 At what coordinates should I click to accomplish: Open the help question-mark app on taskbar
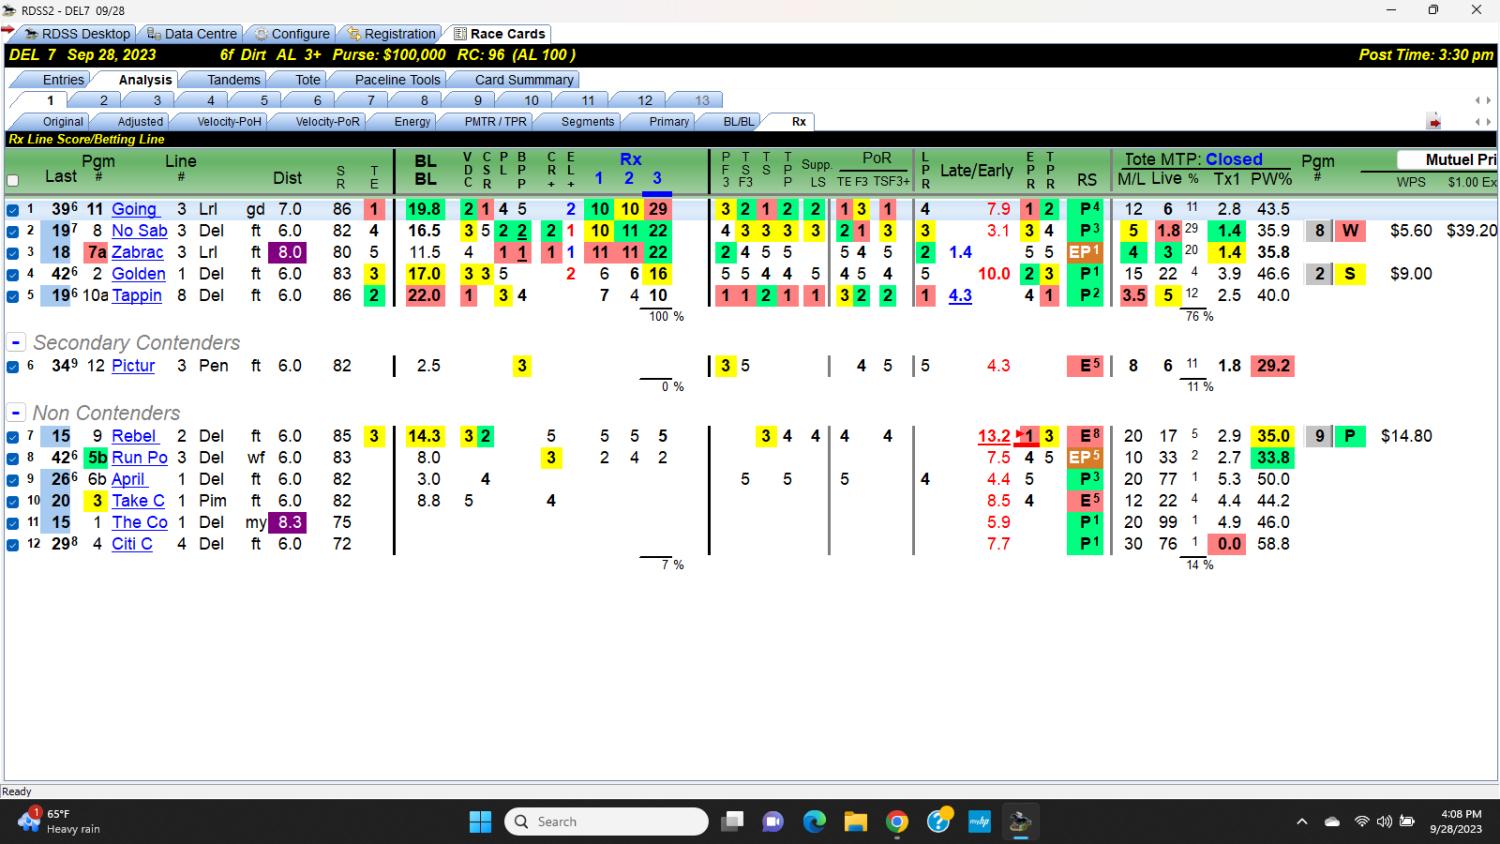(938, 822)
